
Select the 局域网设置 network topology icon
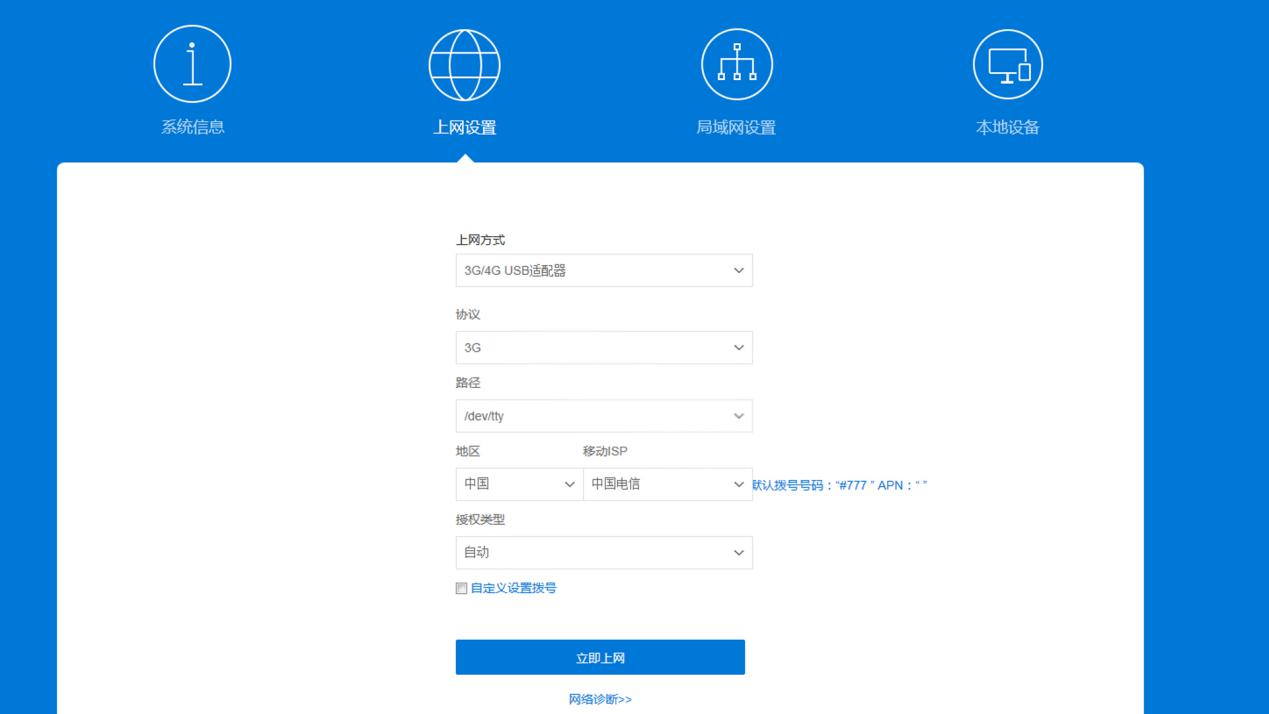pos(738,63)
